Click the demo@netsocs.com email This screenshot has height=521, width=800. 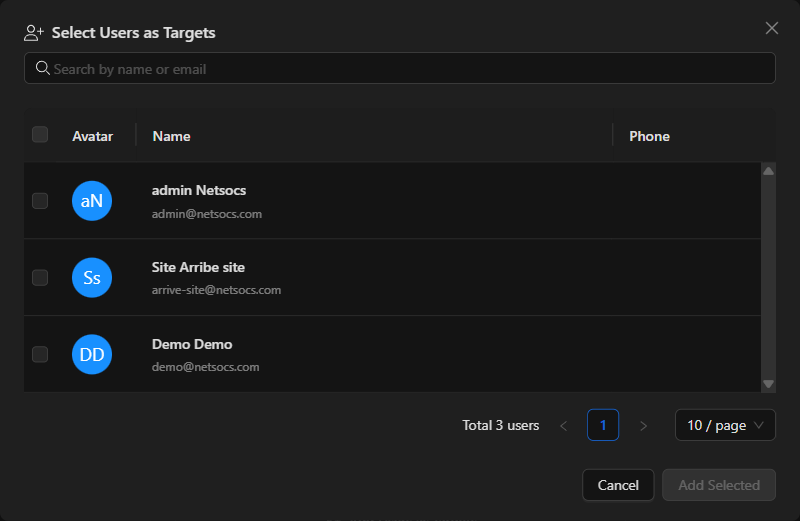tap(205, 367)
